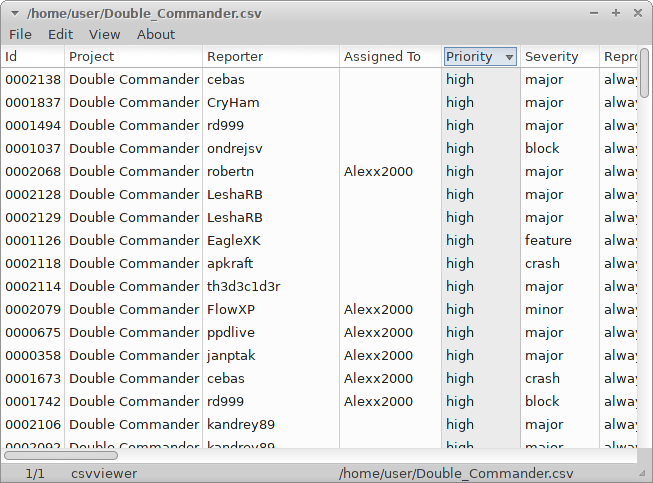Open the Edit menu
This screenshot has height=483, width=653.
coord(60,35)
